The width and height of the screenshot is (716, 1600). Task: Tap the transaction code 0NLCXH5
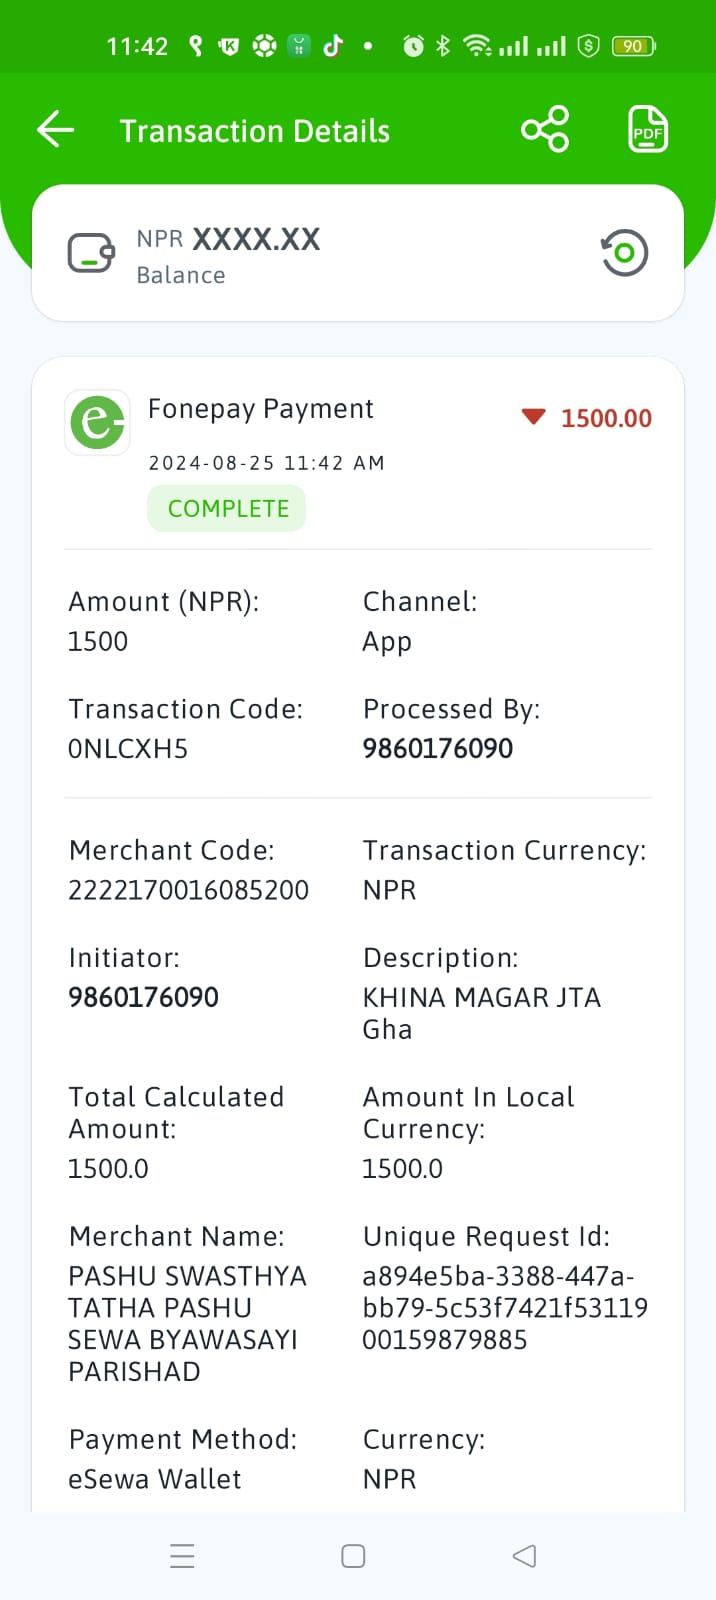pyautogui.click(x=128, y=749)
